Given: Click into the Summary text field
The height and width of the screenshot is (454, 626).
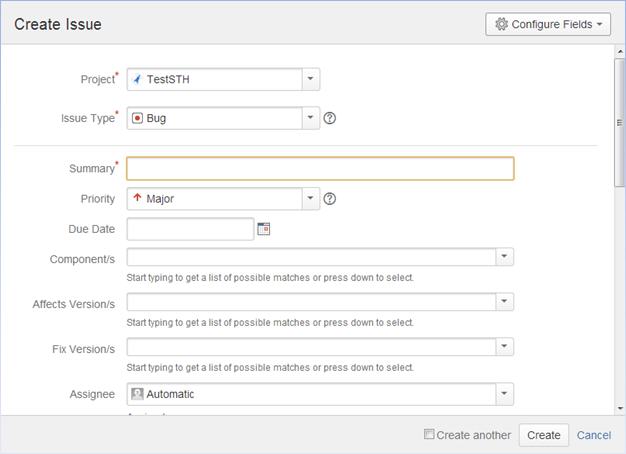Looking at the screenshot, I should point(320,169).
